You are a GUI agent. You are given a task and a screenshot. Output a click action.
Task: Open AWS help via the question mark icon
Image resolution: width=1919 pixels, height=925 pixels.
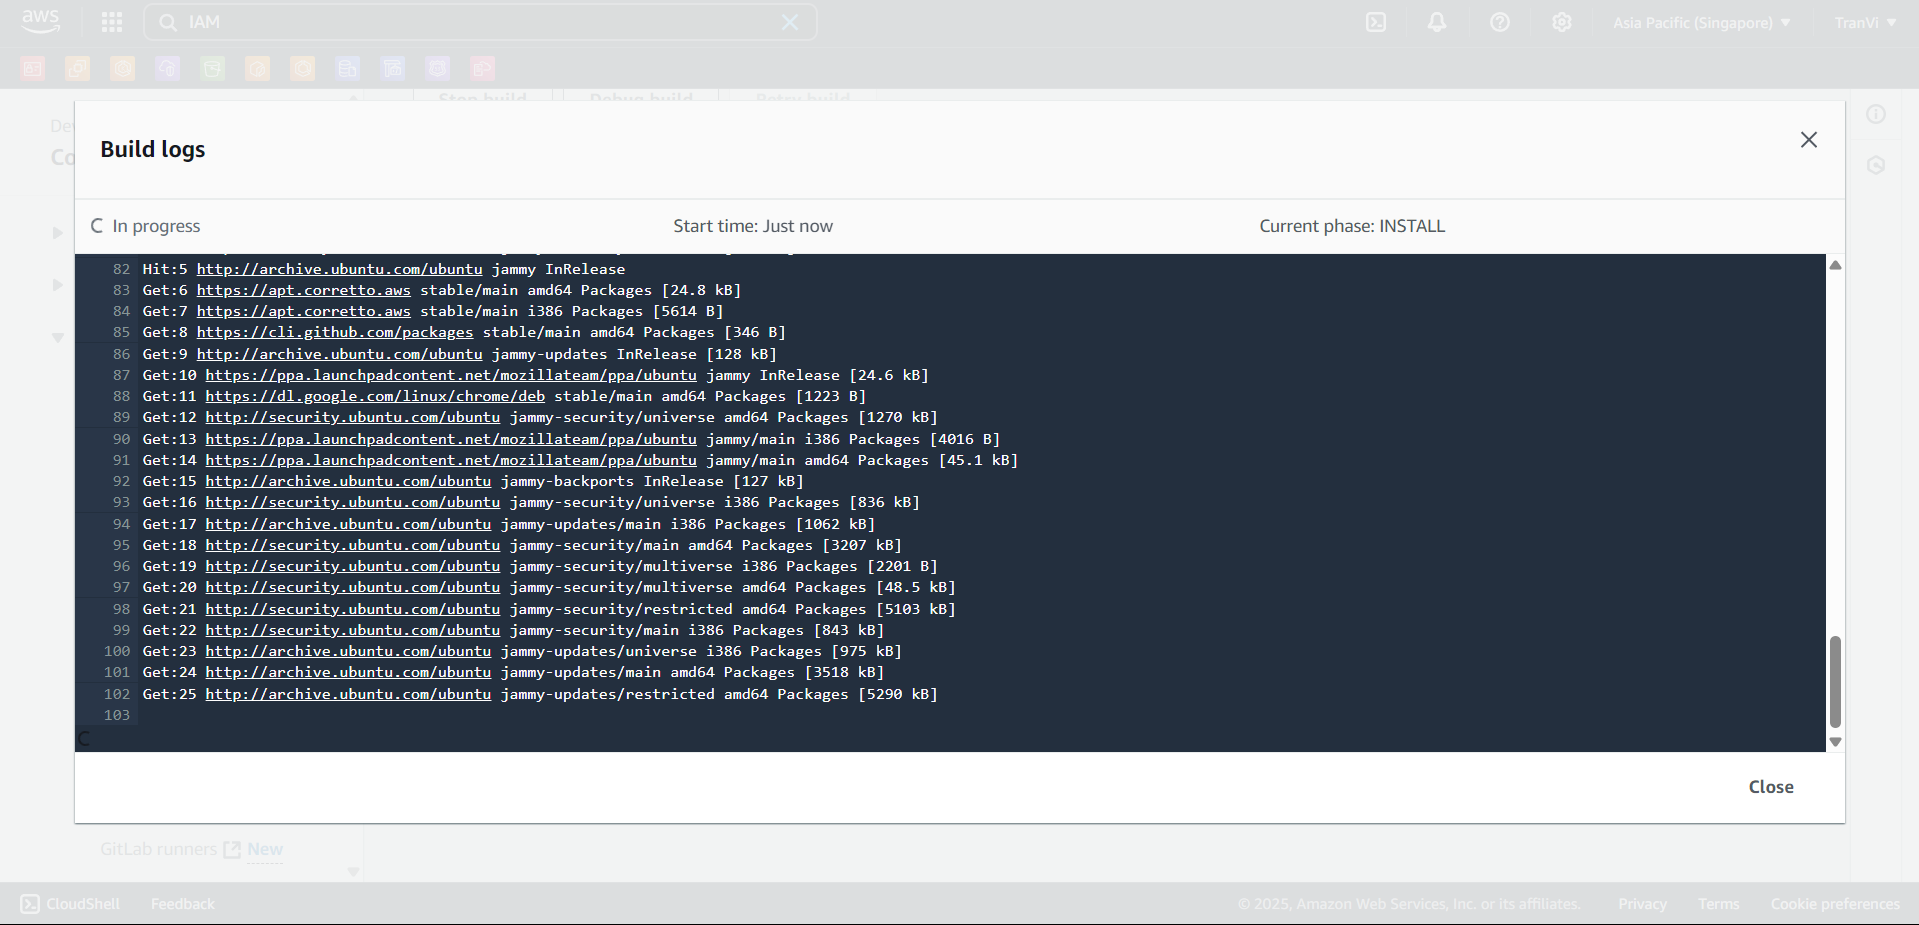1499,21
